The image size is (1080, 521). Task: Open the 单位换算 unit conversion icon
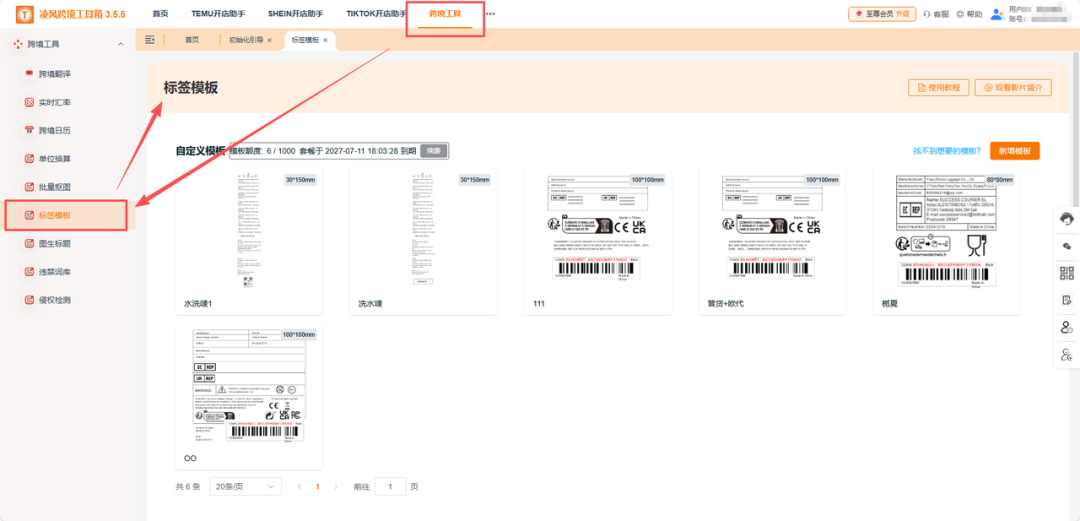pyautogui.click(x=29, y=159)
